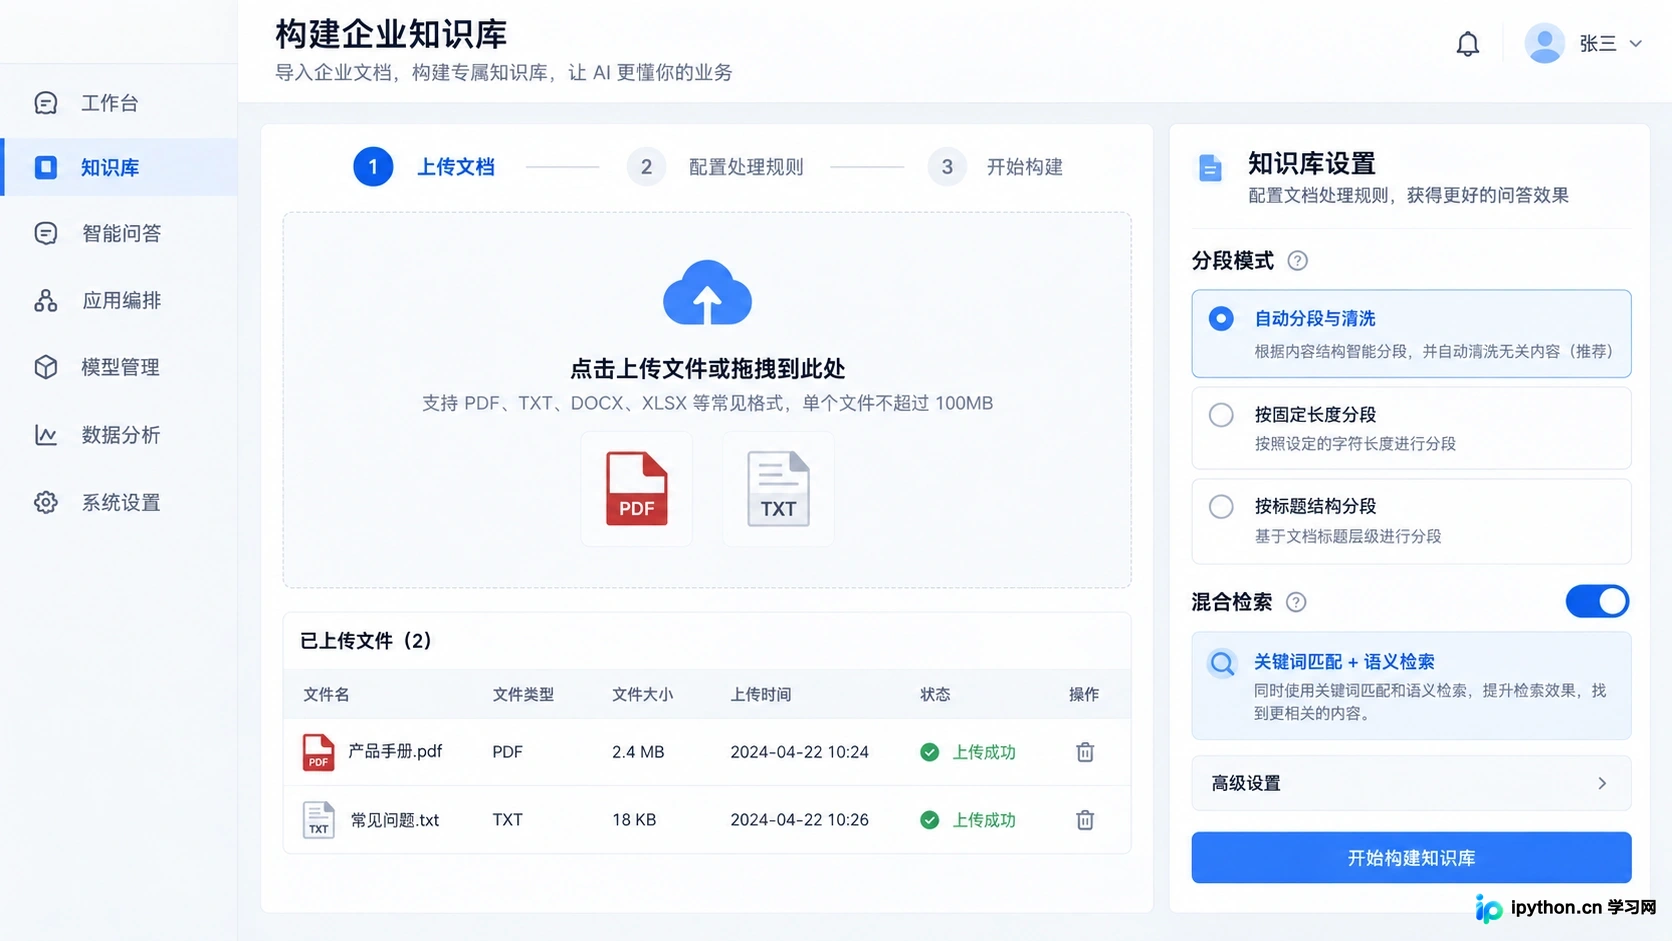Click the 文件大小 column header
This screenshot has height=941, width=1672.
(x=642, y=695)
